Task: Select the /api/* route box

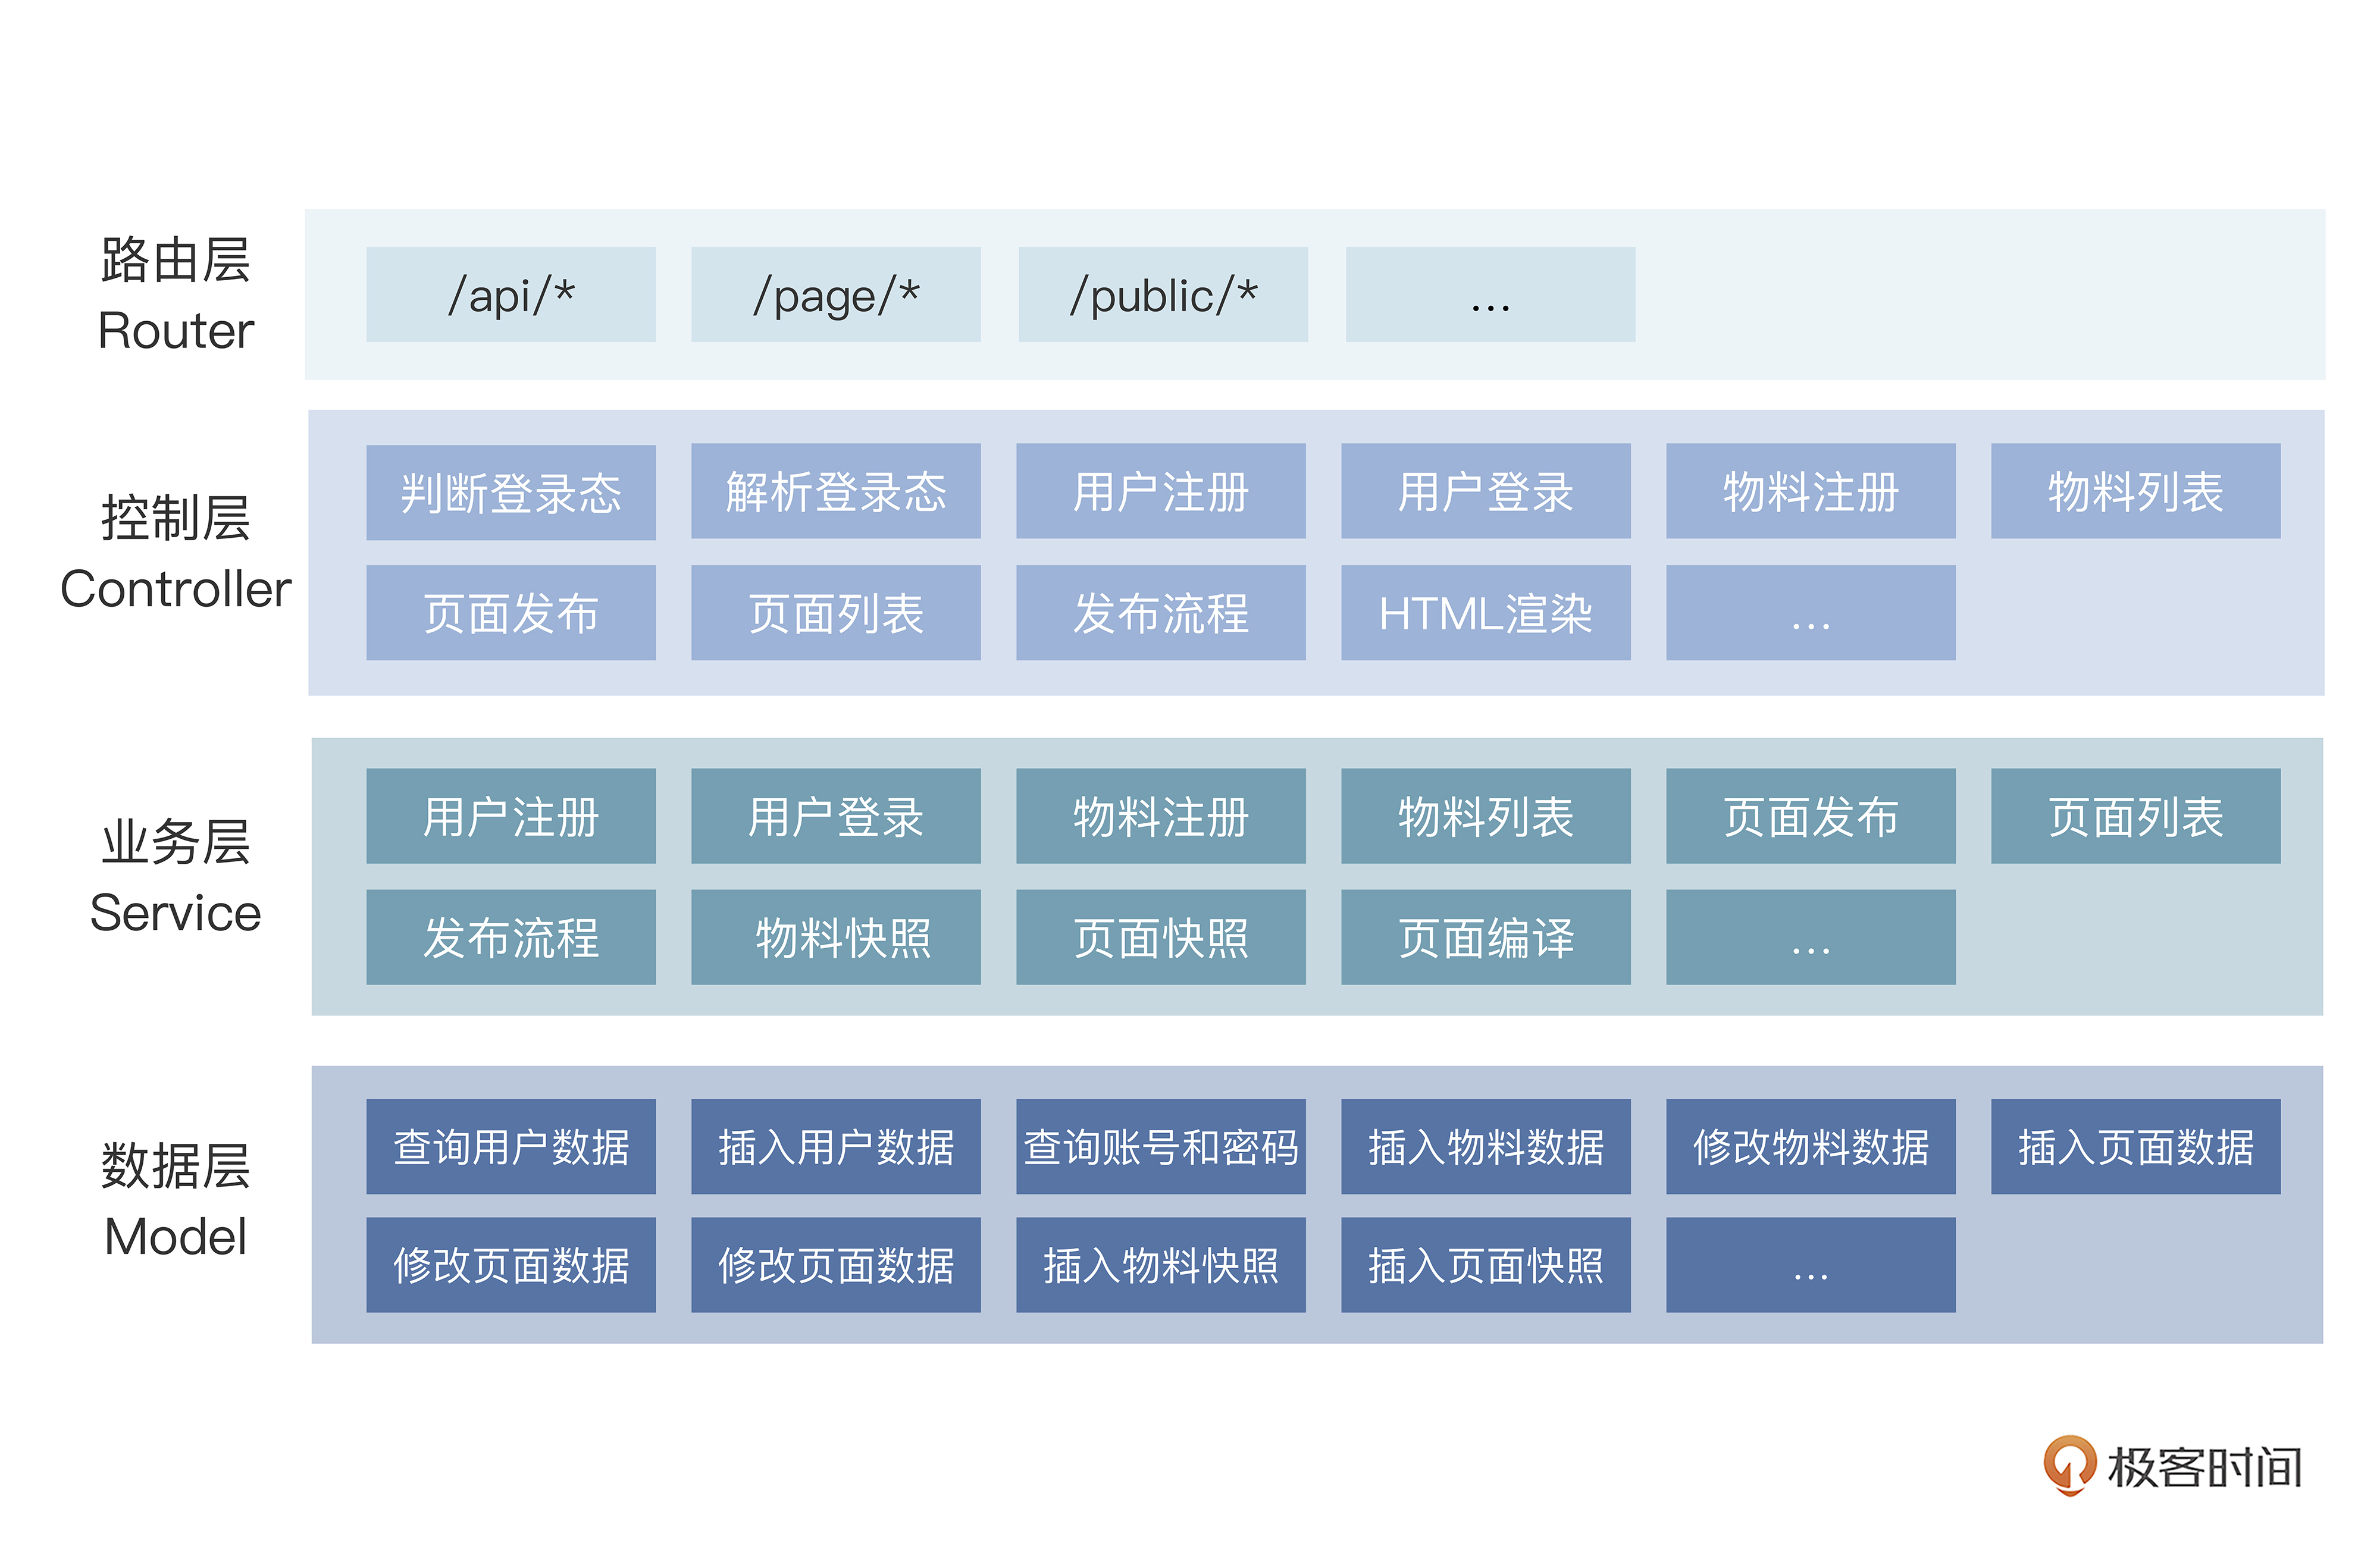Action: [x=510, y=295]
